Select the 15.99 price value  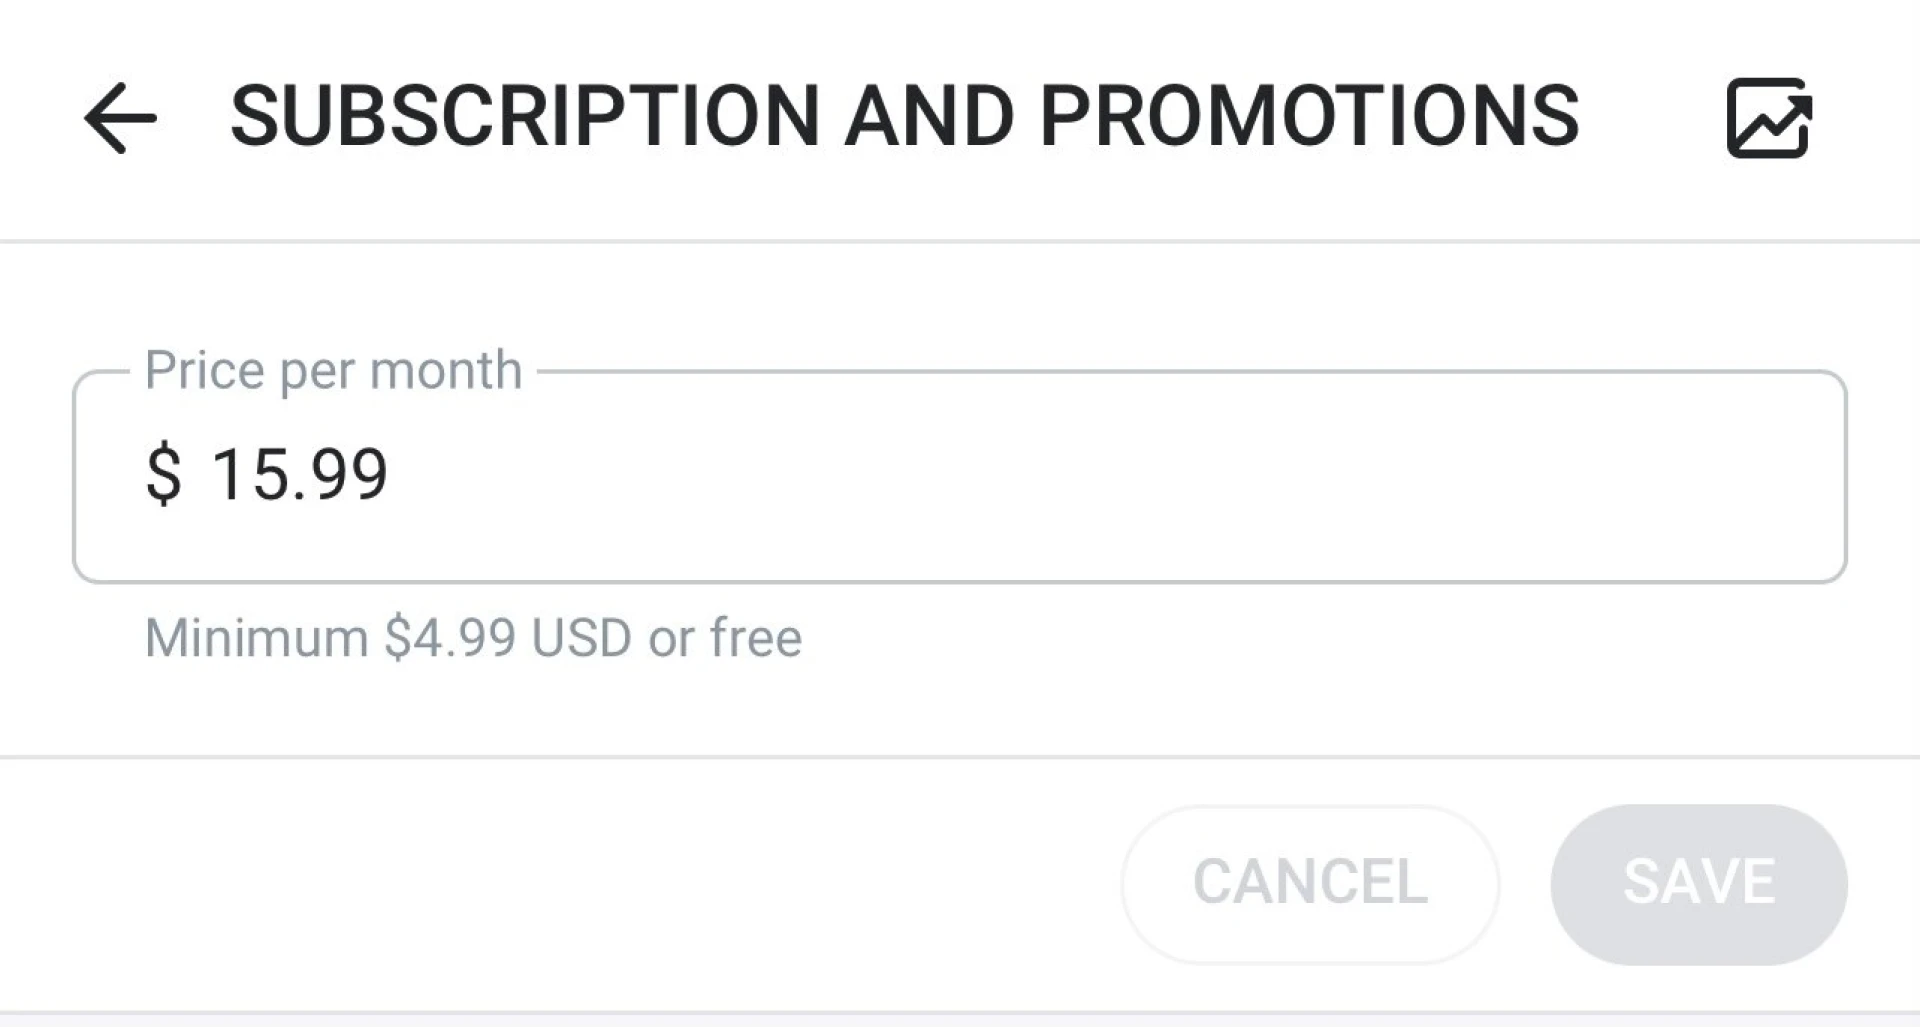(300, 475)
